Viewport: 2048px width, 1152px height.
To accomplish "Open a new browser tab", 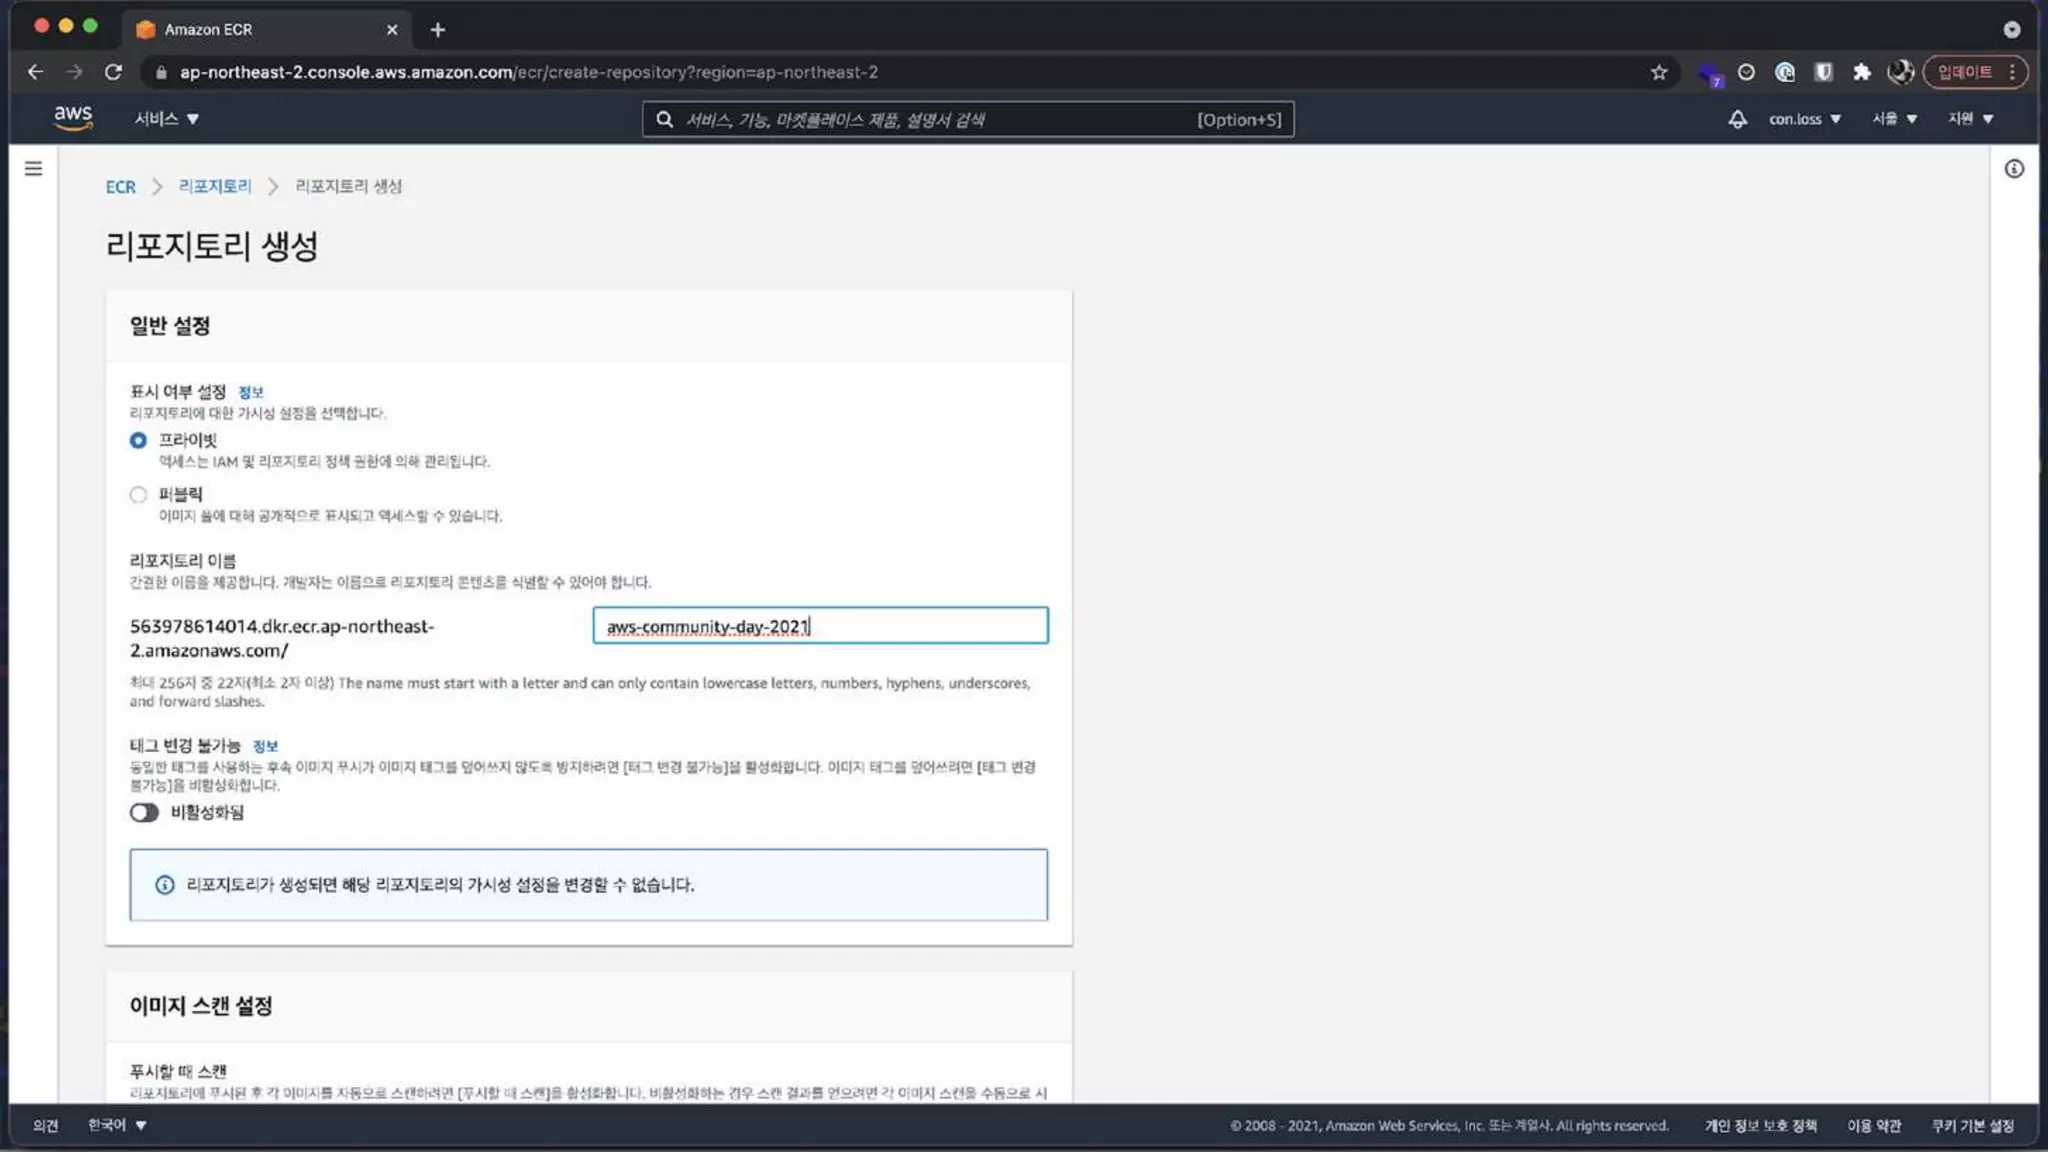I will coord(437,30).
